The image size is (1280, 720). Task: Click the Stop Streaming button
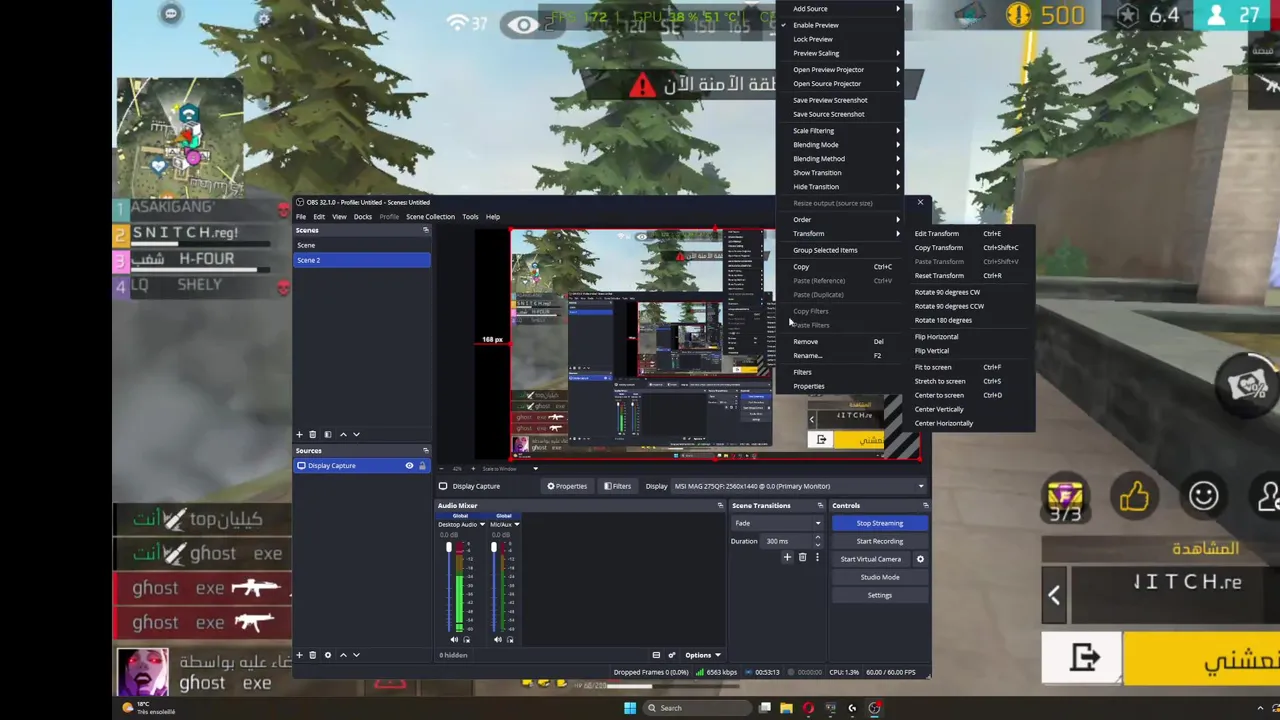[x=879, y=523]
